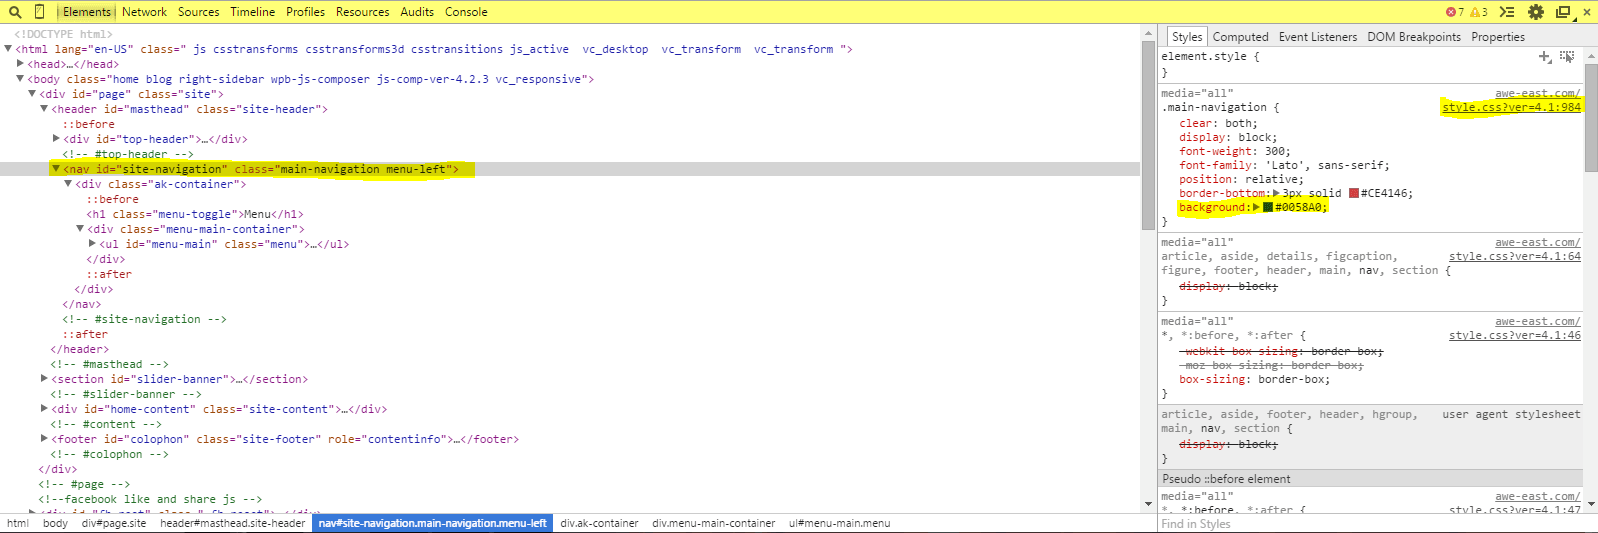The height and width of the screenshot is (533, 1598).
Task: Collapse the html element node arrow
Action: pos(8,49)
